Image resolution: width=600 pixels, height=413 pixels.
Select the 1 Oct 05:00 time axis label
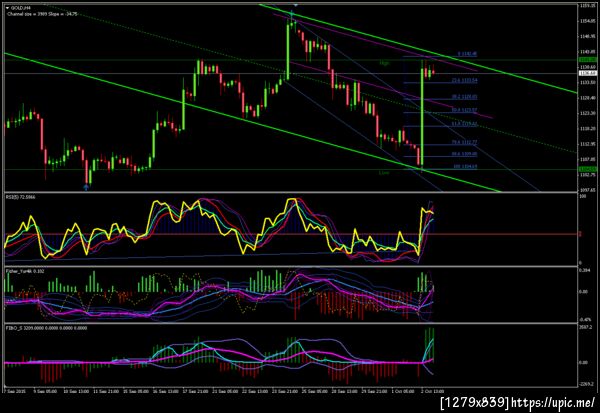403,392
